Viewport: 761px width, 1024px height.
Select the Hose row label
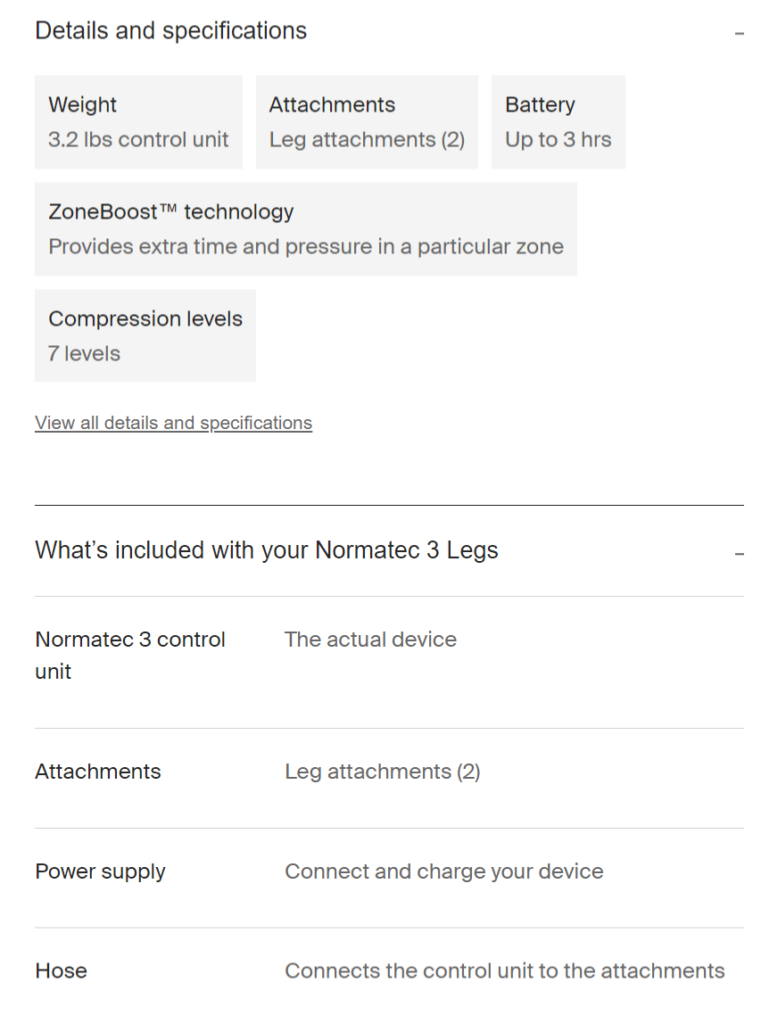click(61, 971)
